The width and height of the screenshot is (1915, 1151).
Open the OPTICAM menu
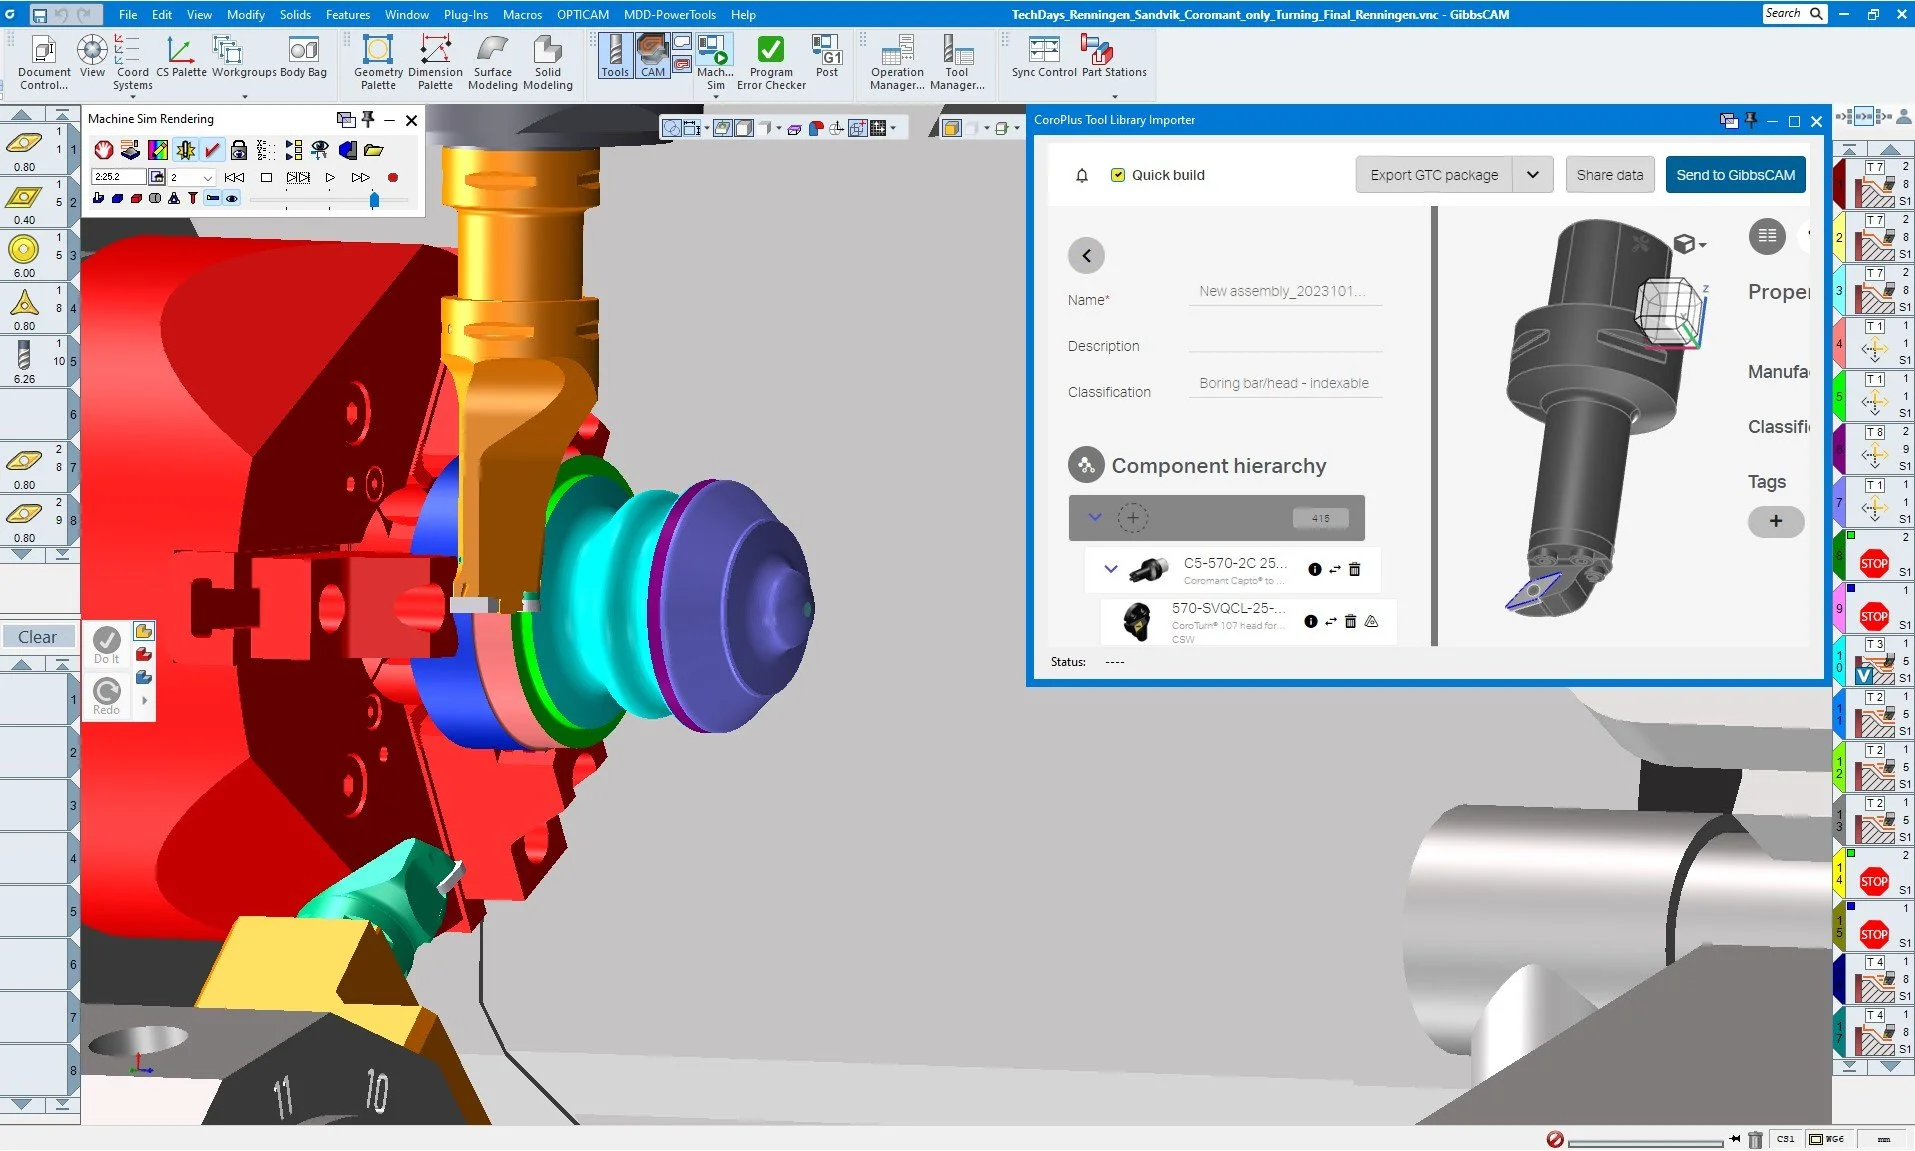[x=583, y=14]
